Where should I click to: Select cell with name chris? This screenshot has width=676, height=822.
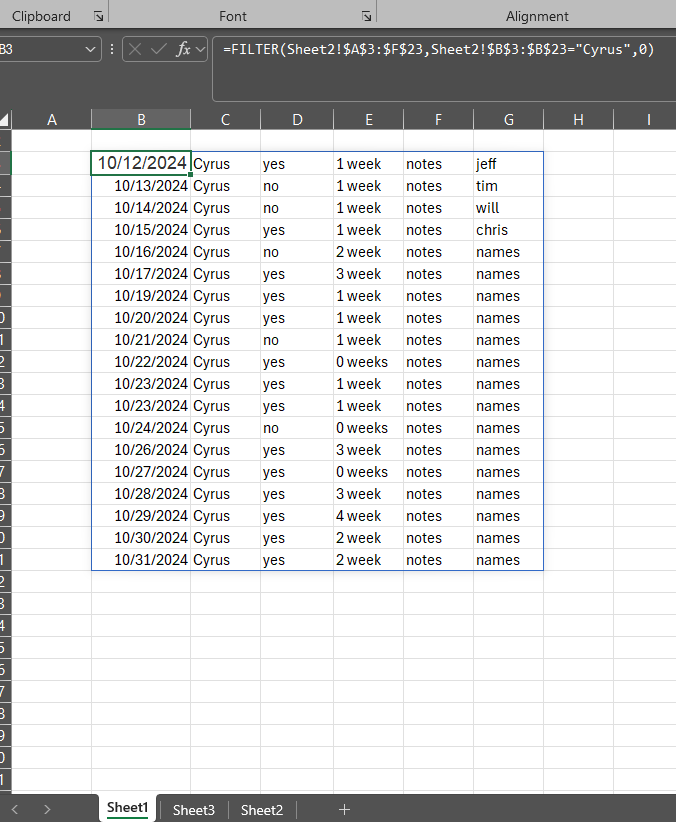pos(508,230)
